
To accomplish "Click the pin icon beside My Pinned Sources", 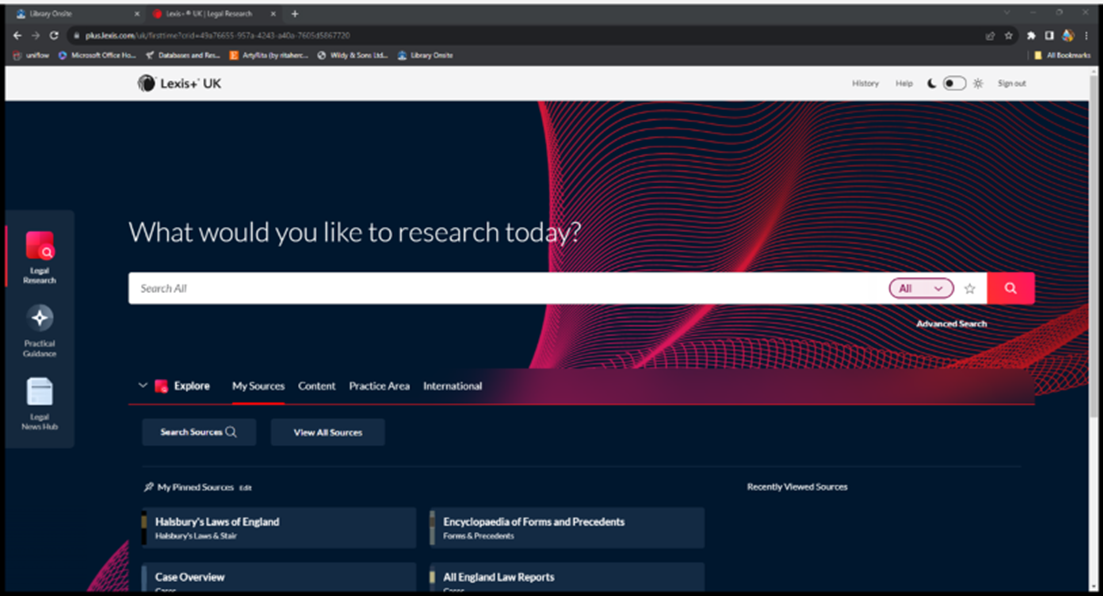I will click(148, 487).
